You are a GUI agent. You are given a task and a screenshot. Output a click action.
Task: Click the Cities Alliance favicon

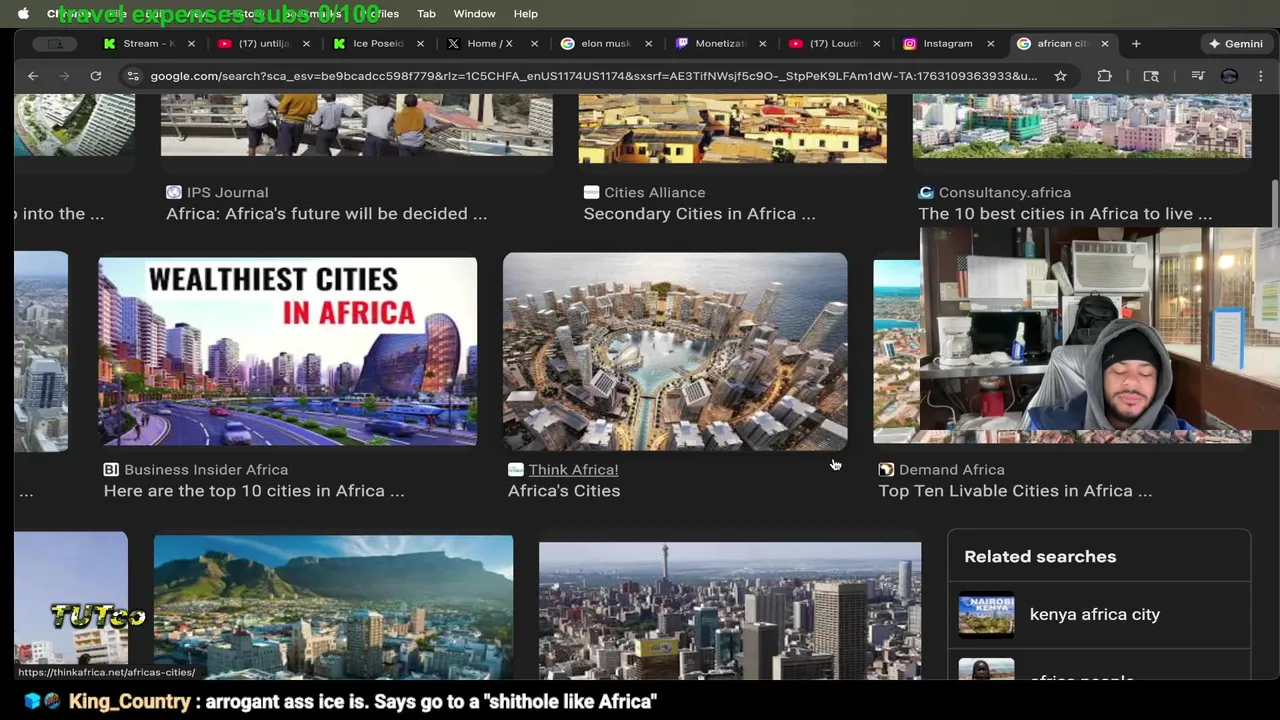click(x=591, y=192)
